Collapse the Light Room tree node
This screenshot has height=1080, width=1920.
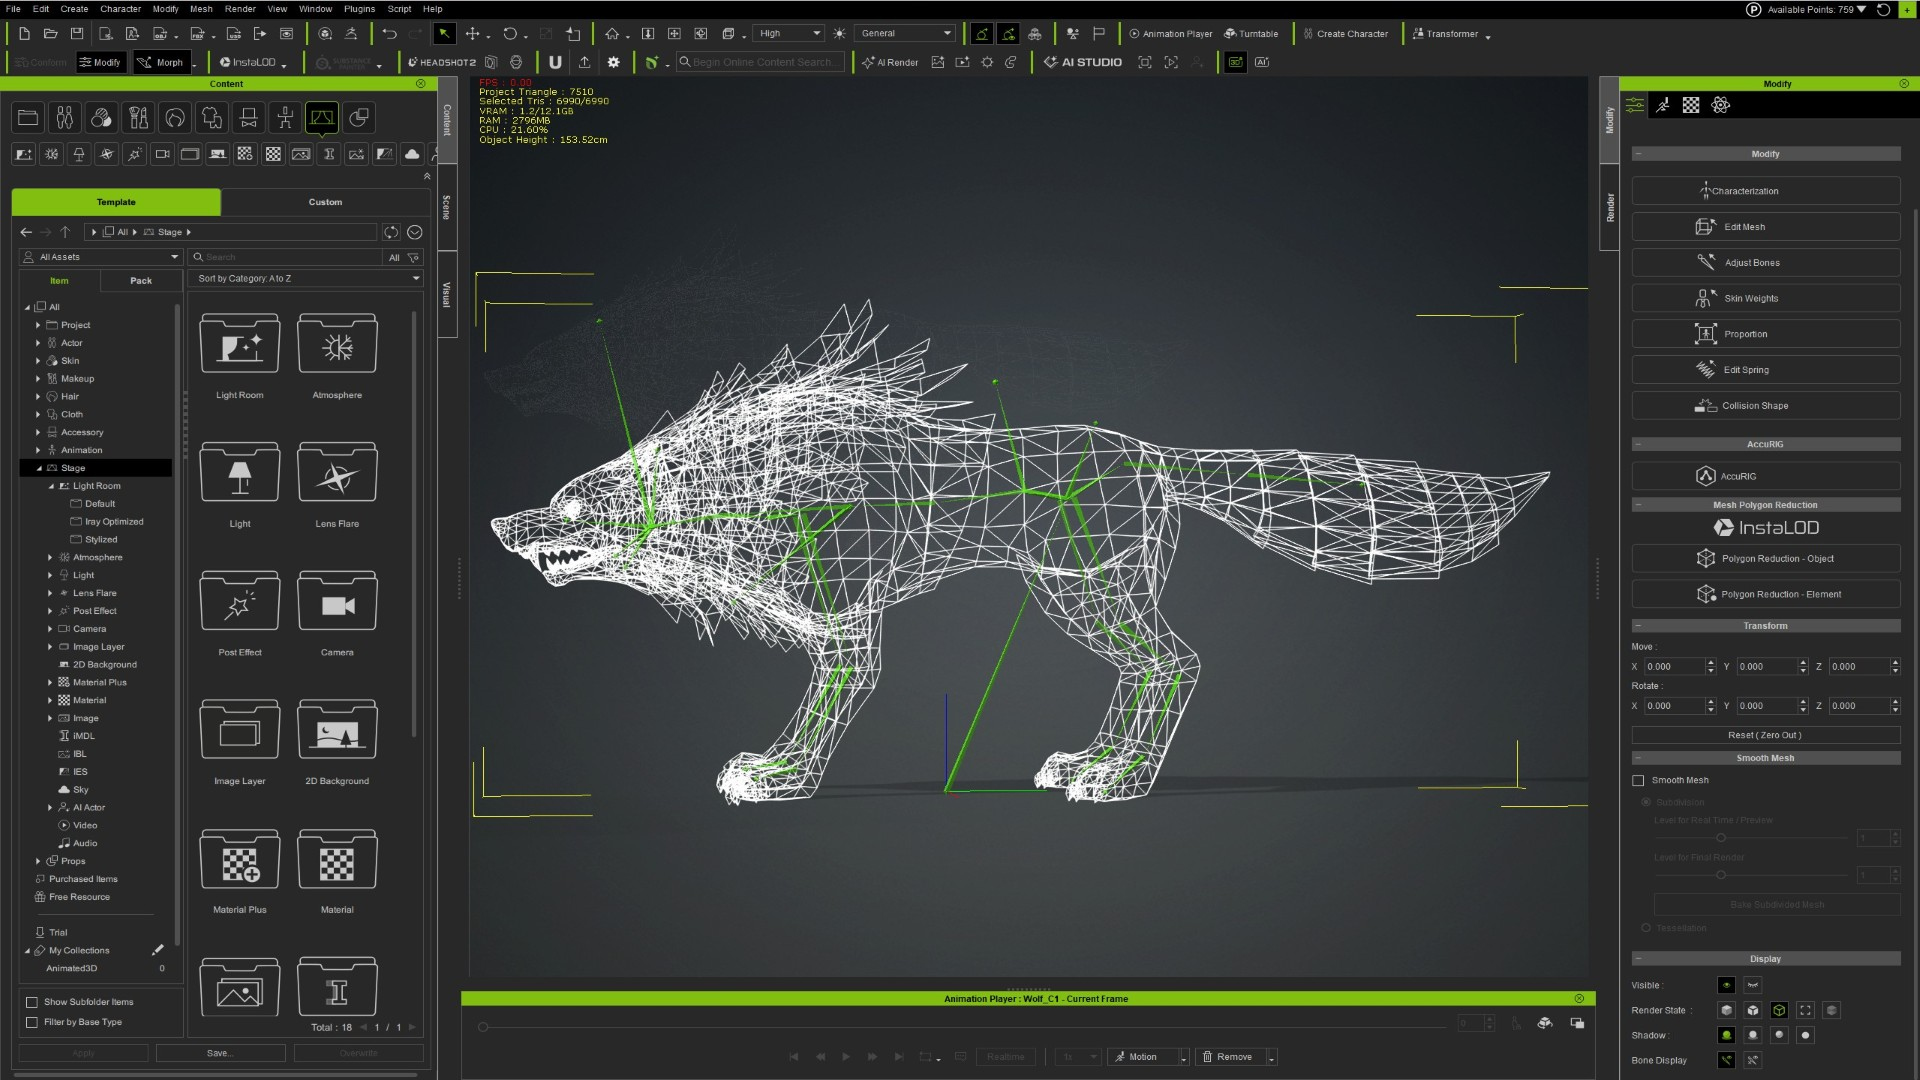click(51, 486)
